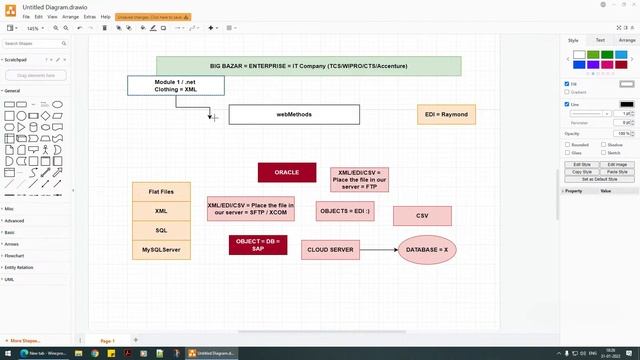This screenshot has width=640, height=360.
Task: Undo the last action
Action: click(x=80, y=28)
